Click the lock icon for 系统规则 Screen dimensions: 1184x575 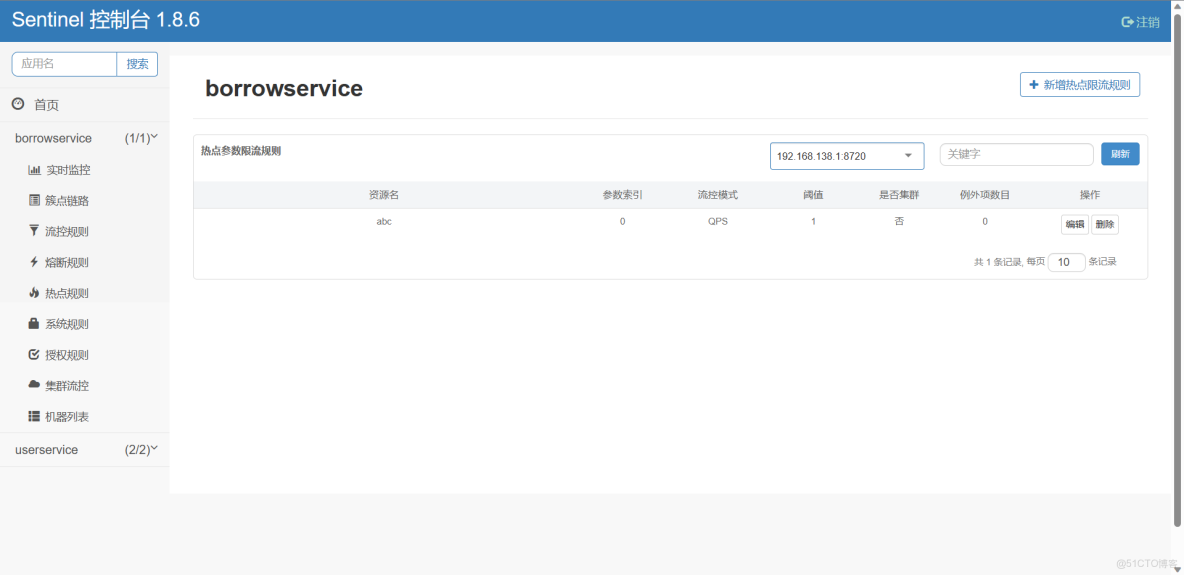pos(34,323)
